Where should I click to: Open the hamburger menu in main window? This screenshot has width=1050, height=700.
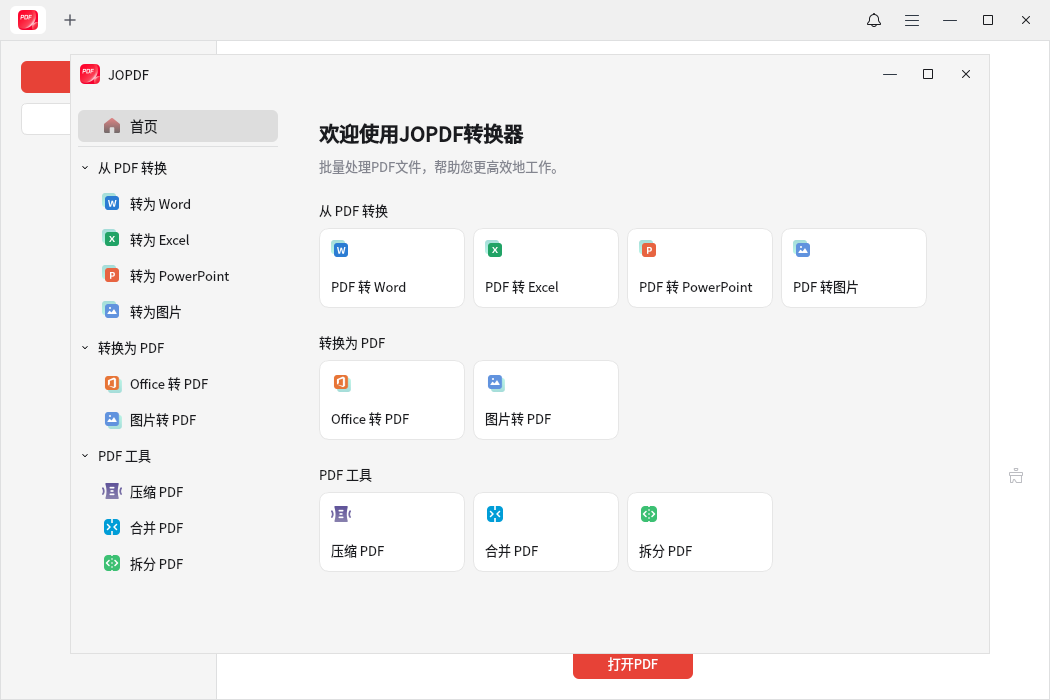(912, 20)
